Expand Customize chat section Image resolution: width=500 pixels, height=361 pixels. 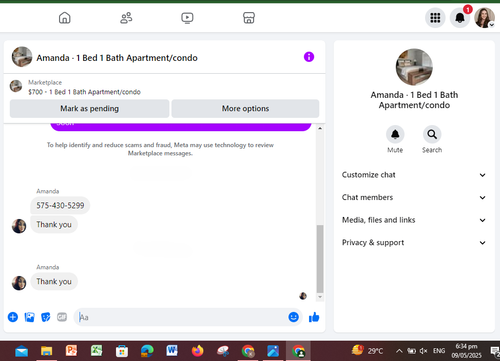click(414, 175)
